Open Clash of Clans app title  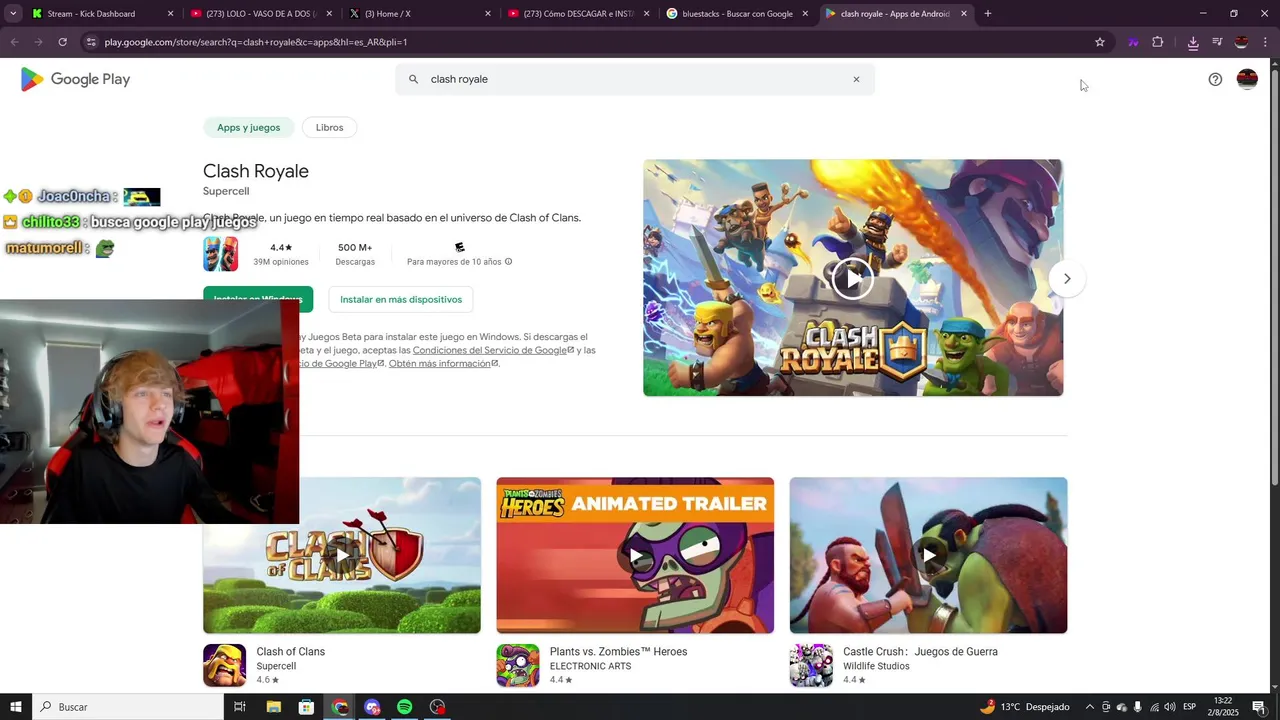pos(290,652)
